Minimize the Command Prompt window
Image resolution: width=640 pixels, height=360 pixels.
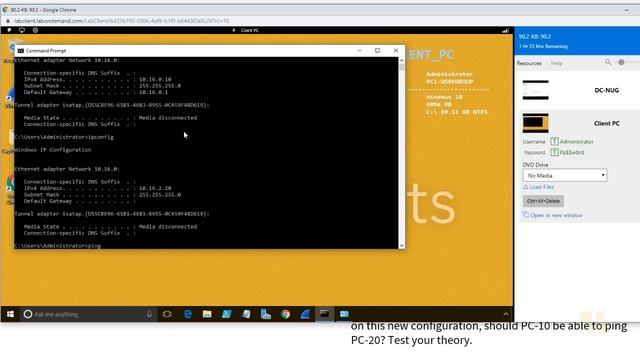359,51
